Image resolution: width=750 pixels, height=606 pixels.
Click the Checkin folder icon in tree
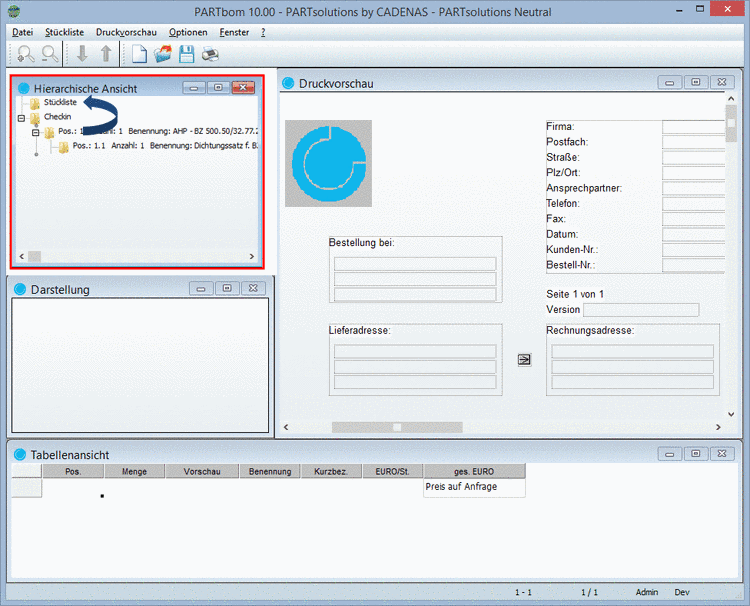point(34,118)
